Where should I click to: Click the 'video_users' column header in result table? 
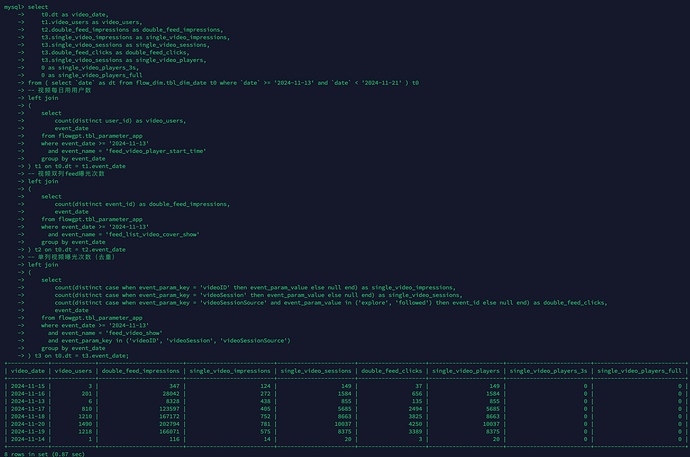(x=73, y=371)
